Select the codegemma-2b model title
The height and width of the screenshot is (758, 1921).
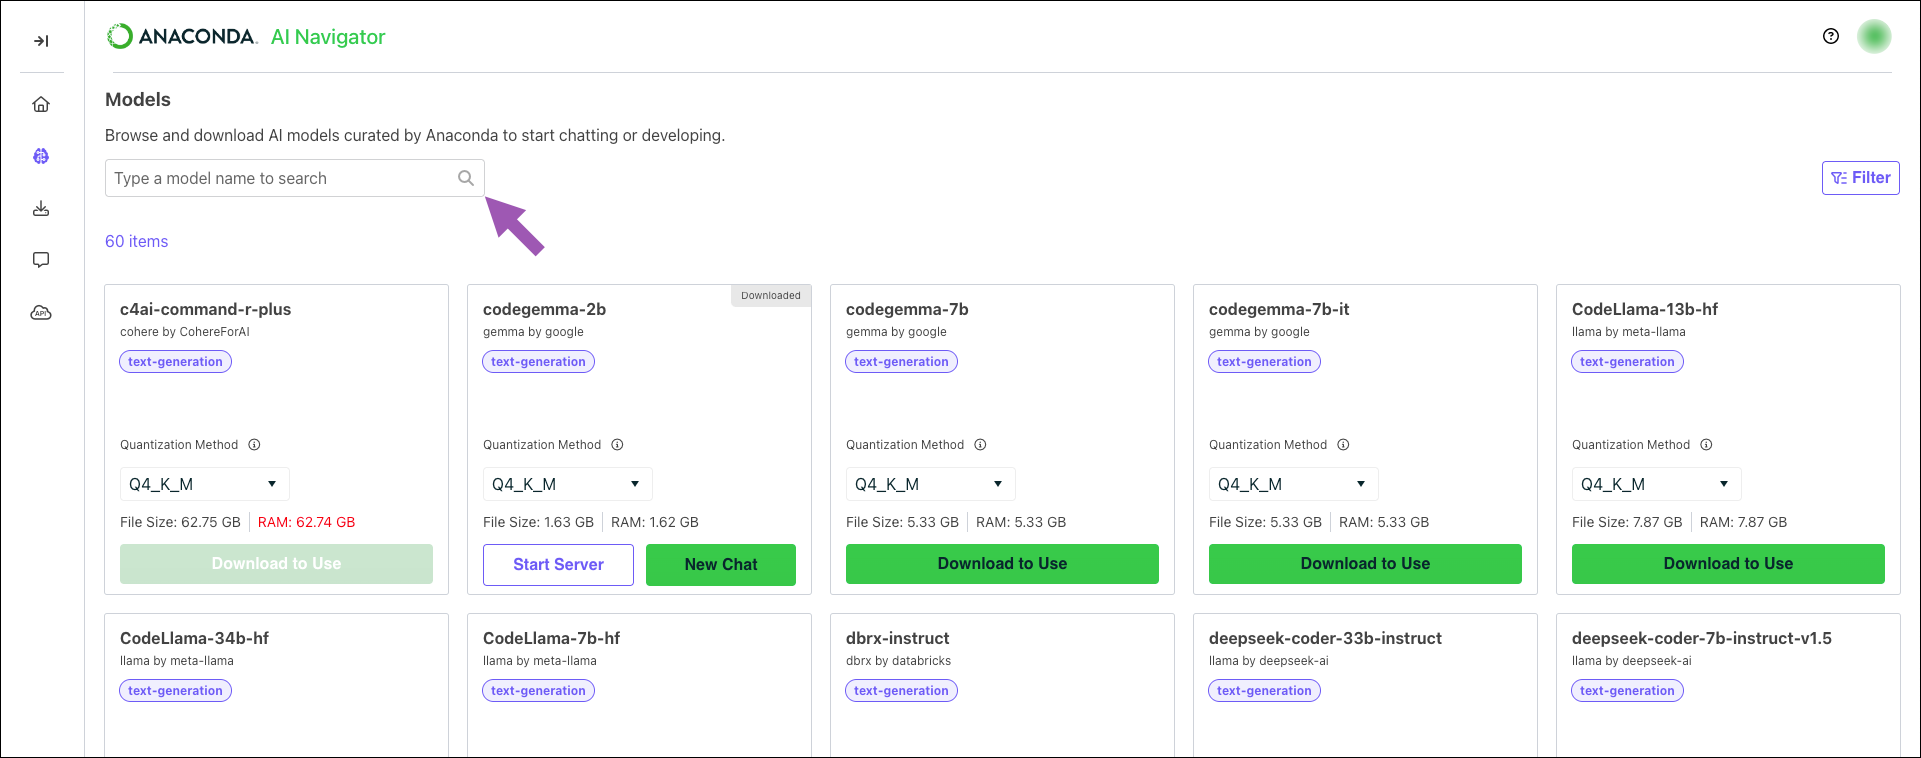click(545, 310)
